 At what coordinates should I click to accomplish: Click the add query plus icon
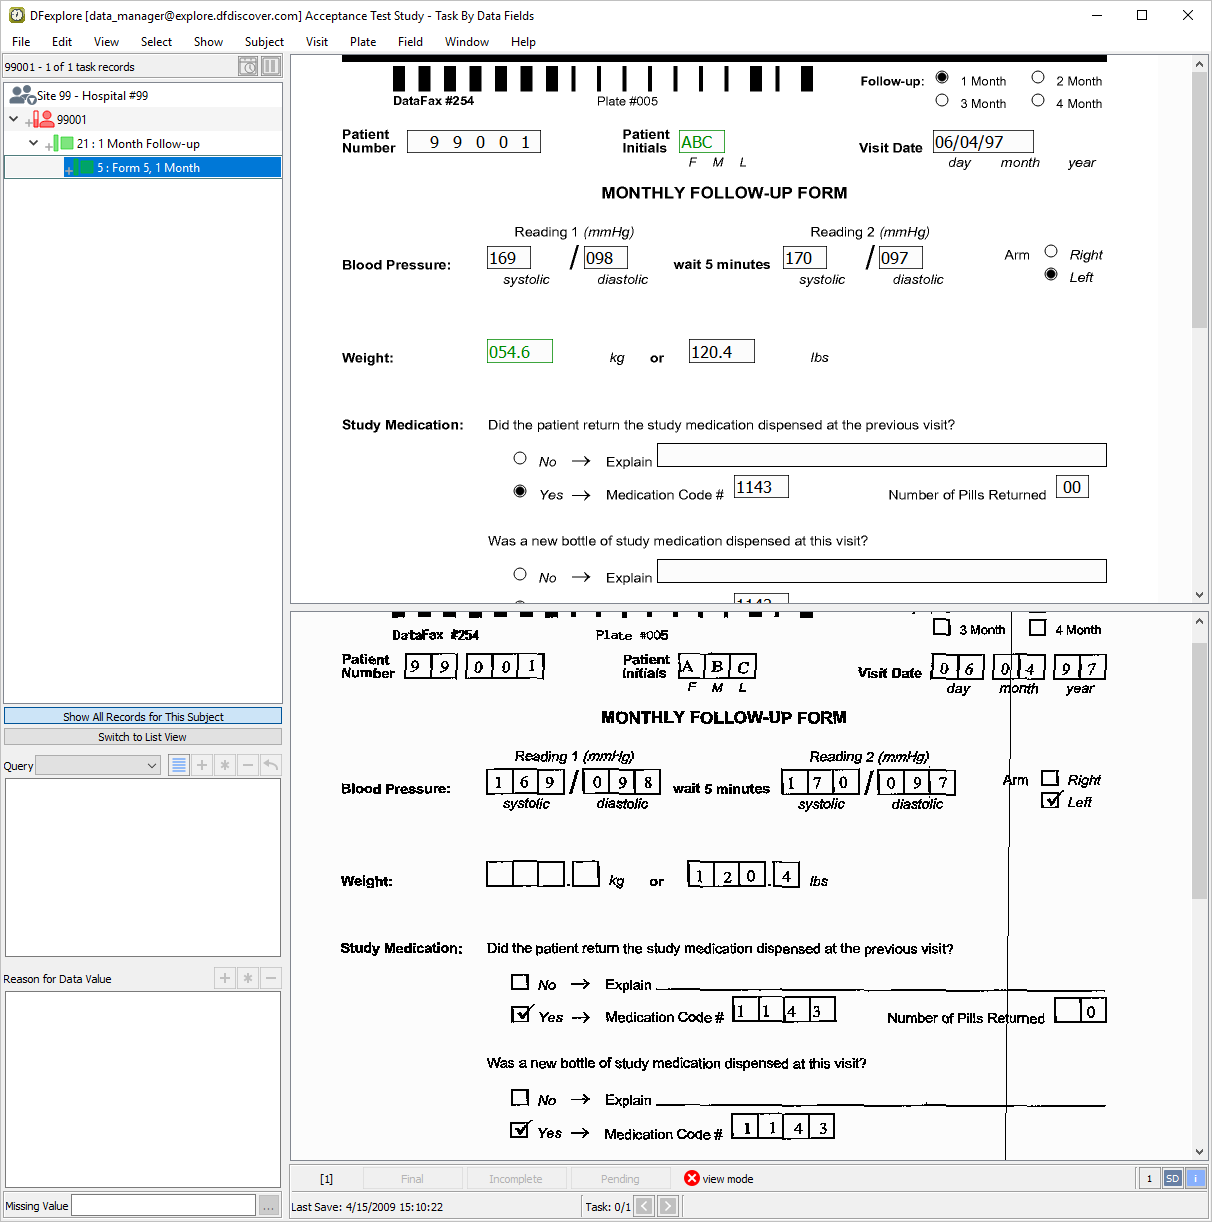pyautogui.click(x=202, y=765)
